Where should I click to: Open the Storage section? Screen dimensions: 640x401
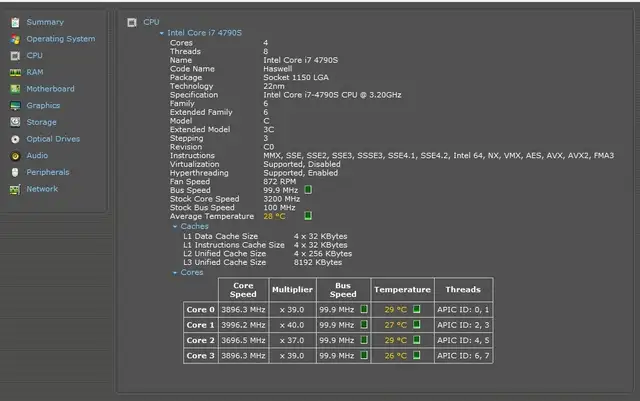tap(42, 122)
